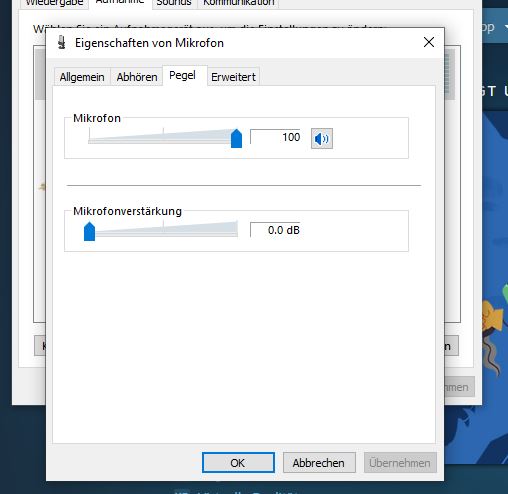Click the Mikrofonverstärkung slider thumb
This screenshot has height=494, width=508.
(89, 231)
